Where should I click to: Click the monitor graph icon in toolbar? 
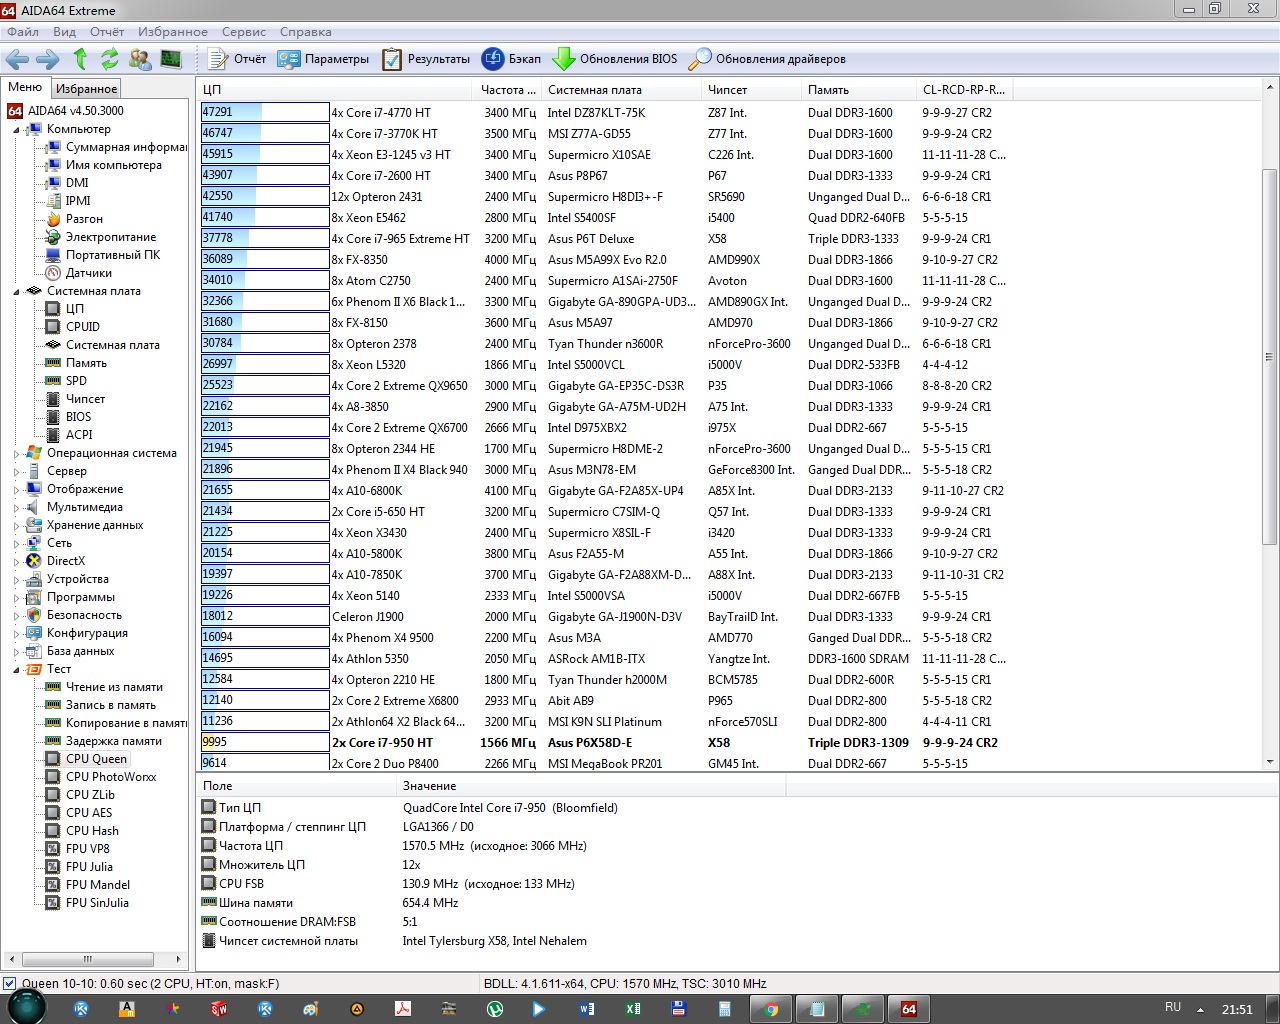[x=171, y=59]
